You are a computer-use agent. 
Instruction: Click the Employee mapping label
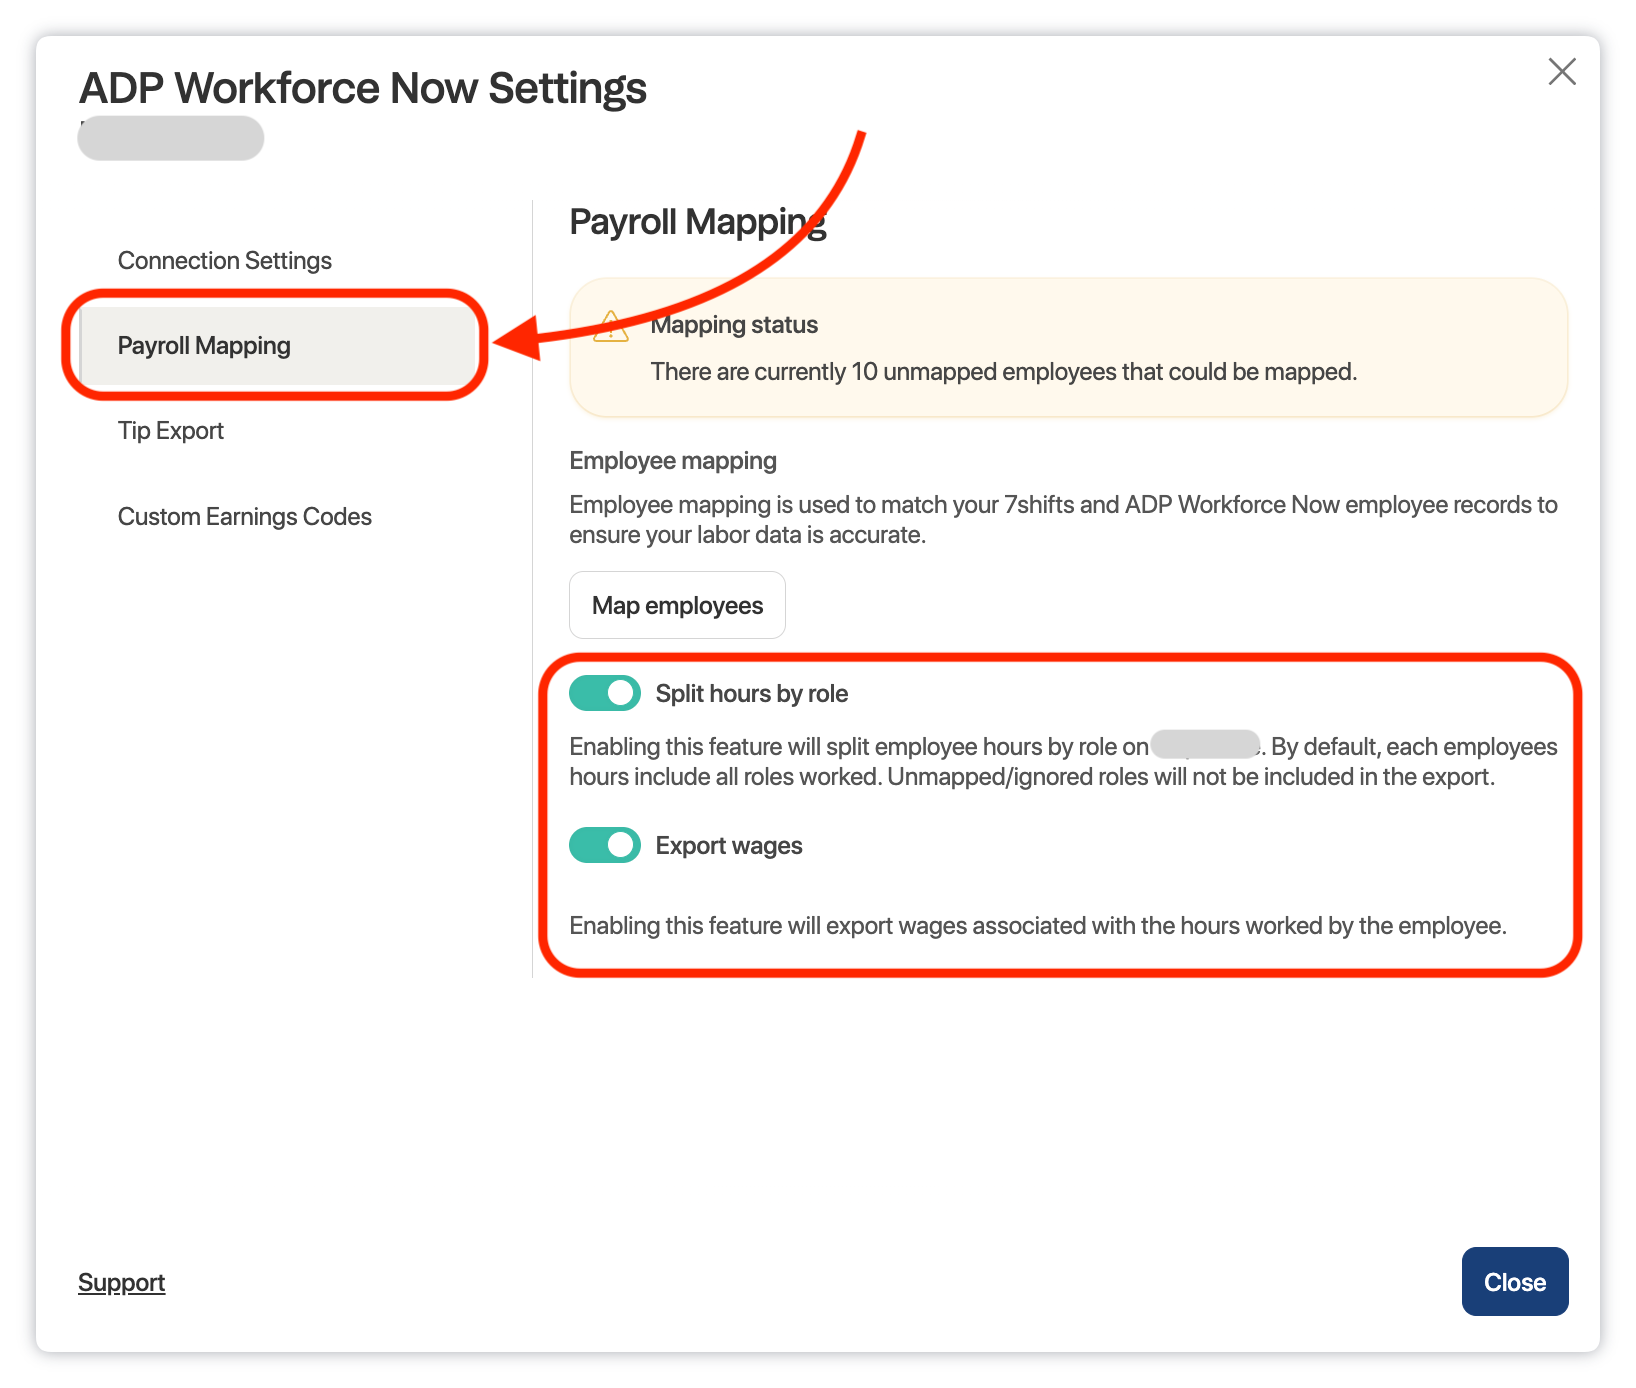pyautogui.click(x=673, y=461)
